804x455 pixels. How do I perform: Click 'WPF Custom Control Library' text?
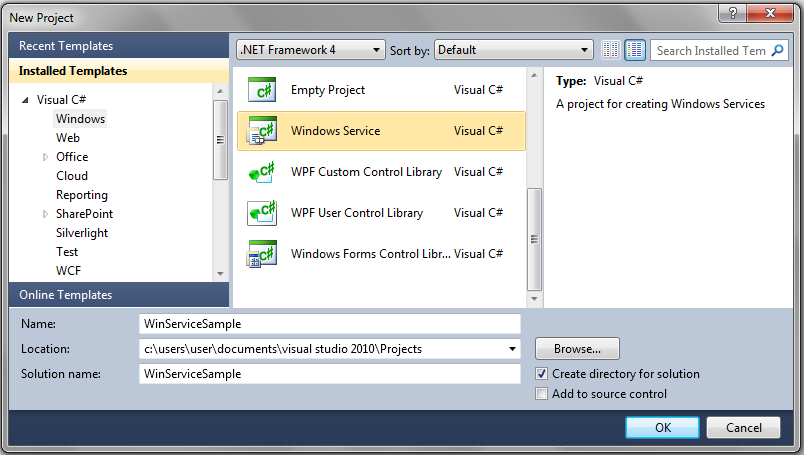pyautogui.click(x=367, y=172)
